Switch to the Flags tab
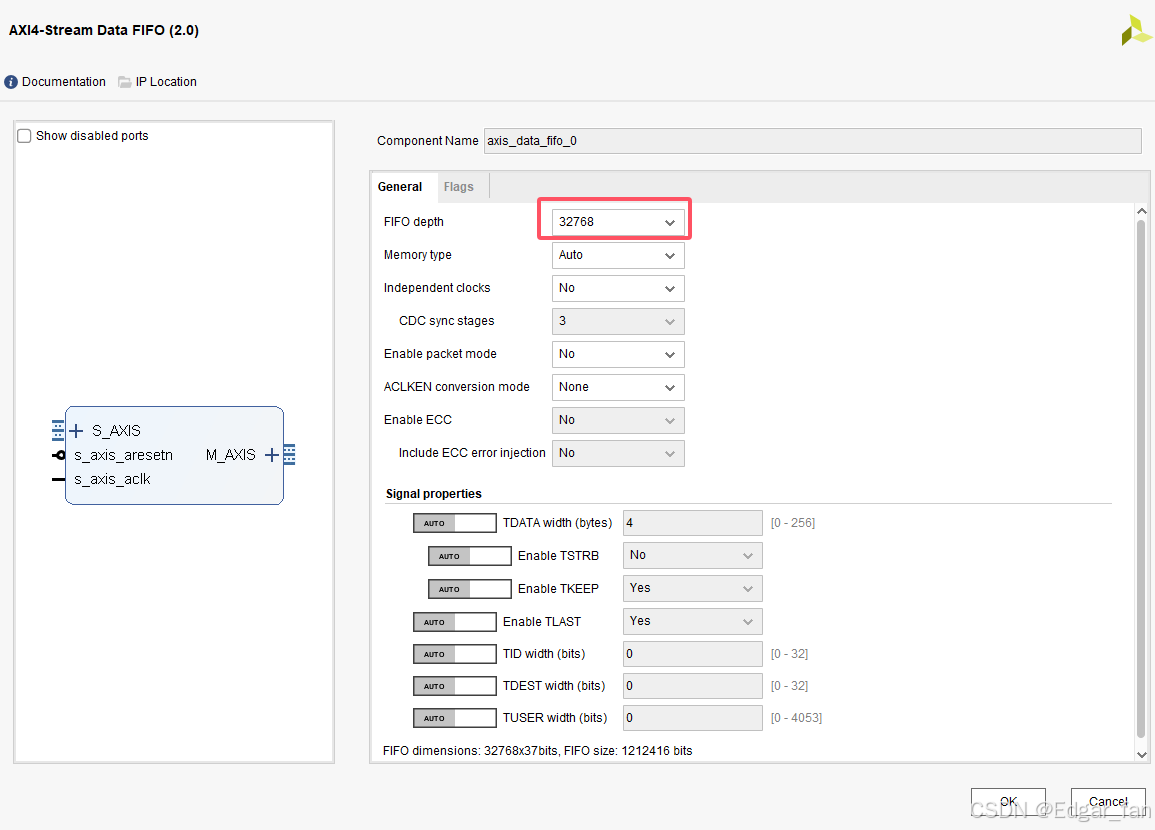Viewport: 1155px width, 830px height. 459,186
